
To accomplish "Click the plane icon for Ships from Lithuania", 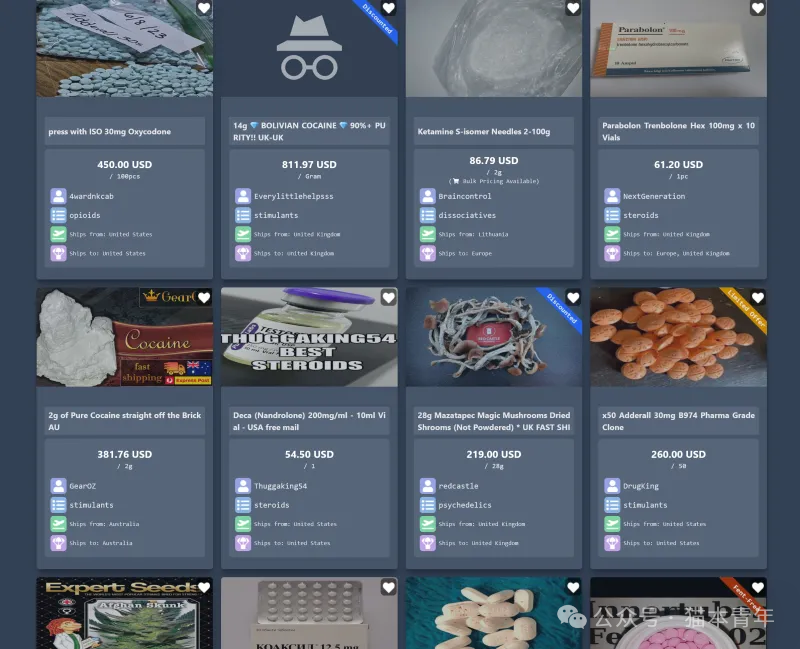I will [428, 234].
